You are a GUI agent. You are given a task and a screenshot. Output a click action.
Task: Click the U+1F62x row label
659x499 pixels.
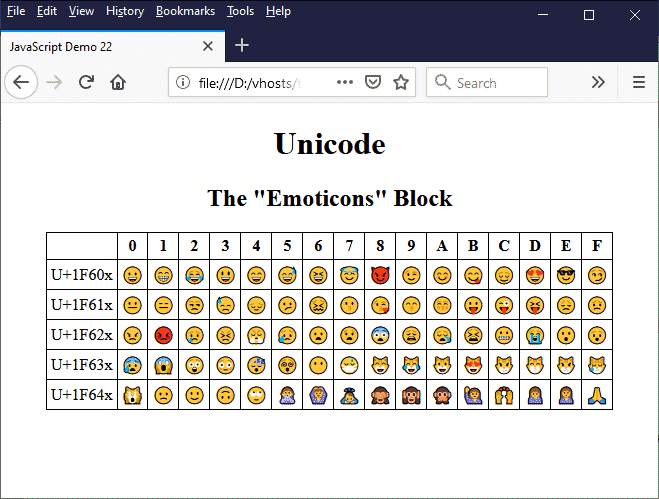coord(82,335)
